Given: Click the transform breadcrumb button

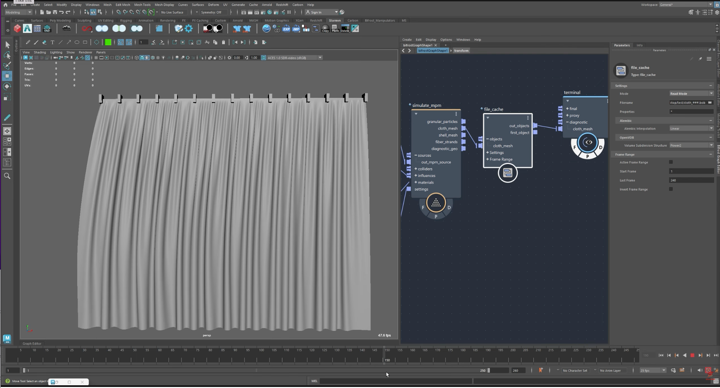Looking at the screenshot, I should click(x=461, y=51).
